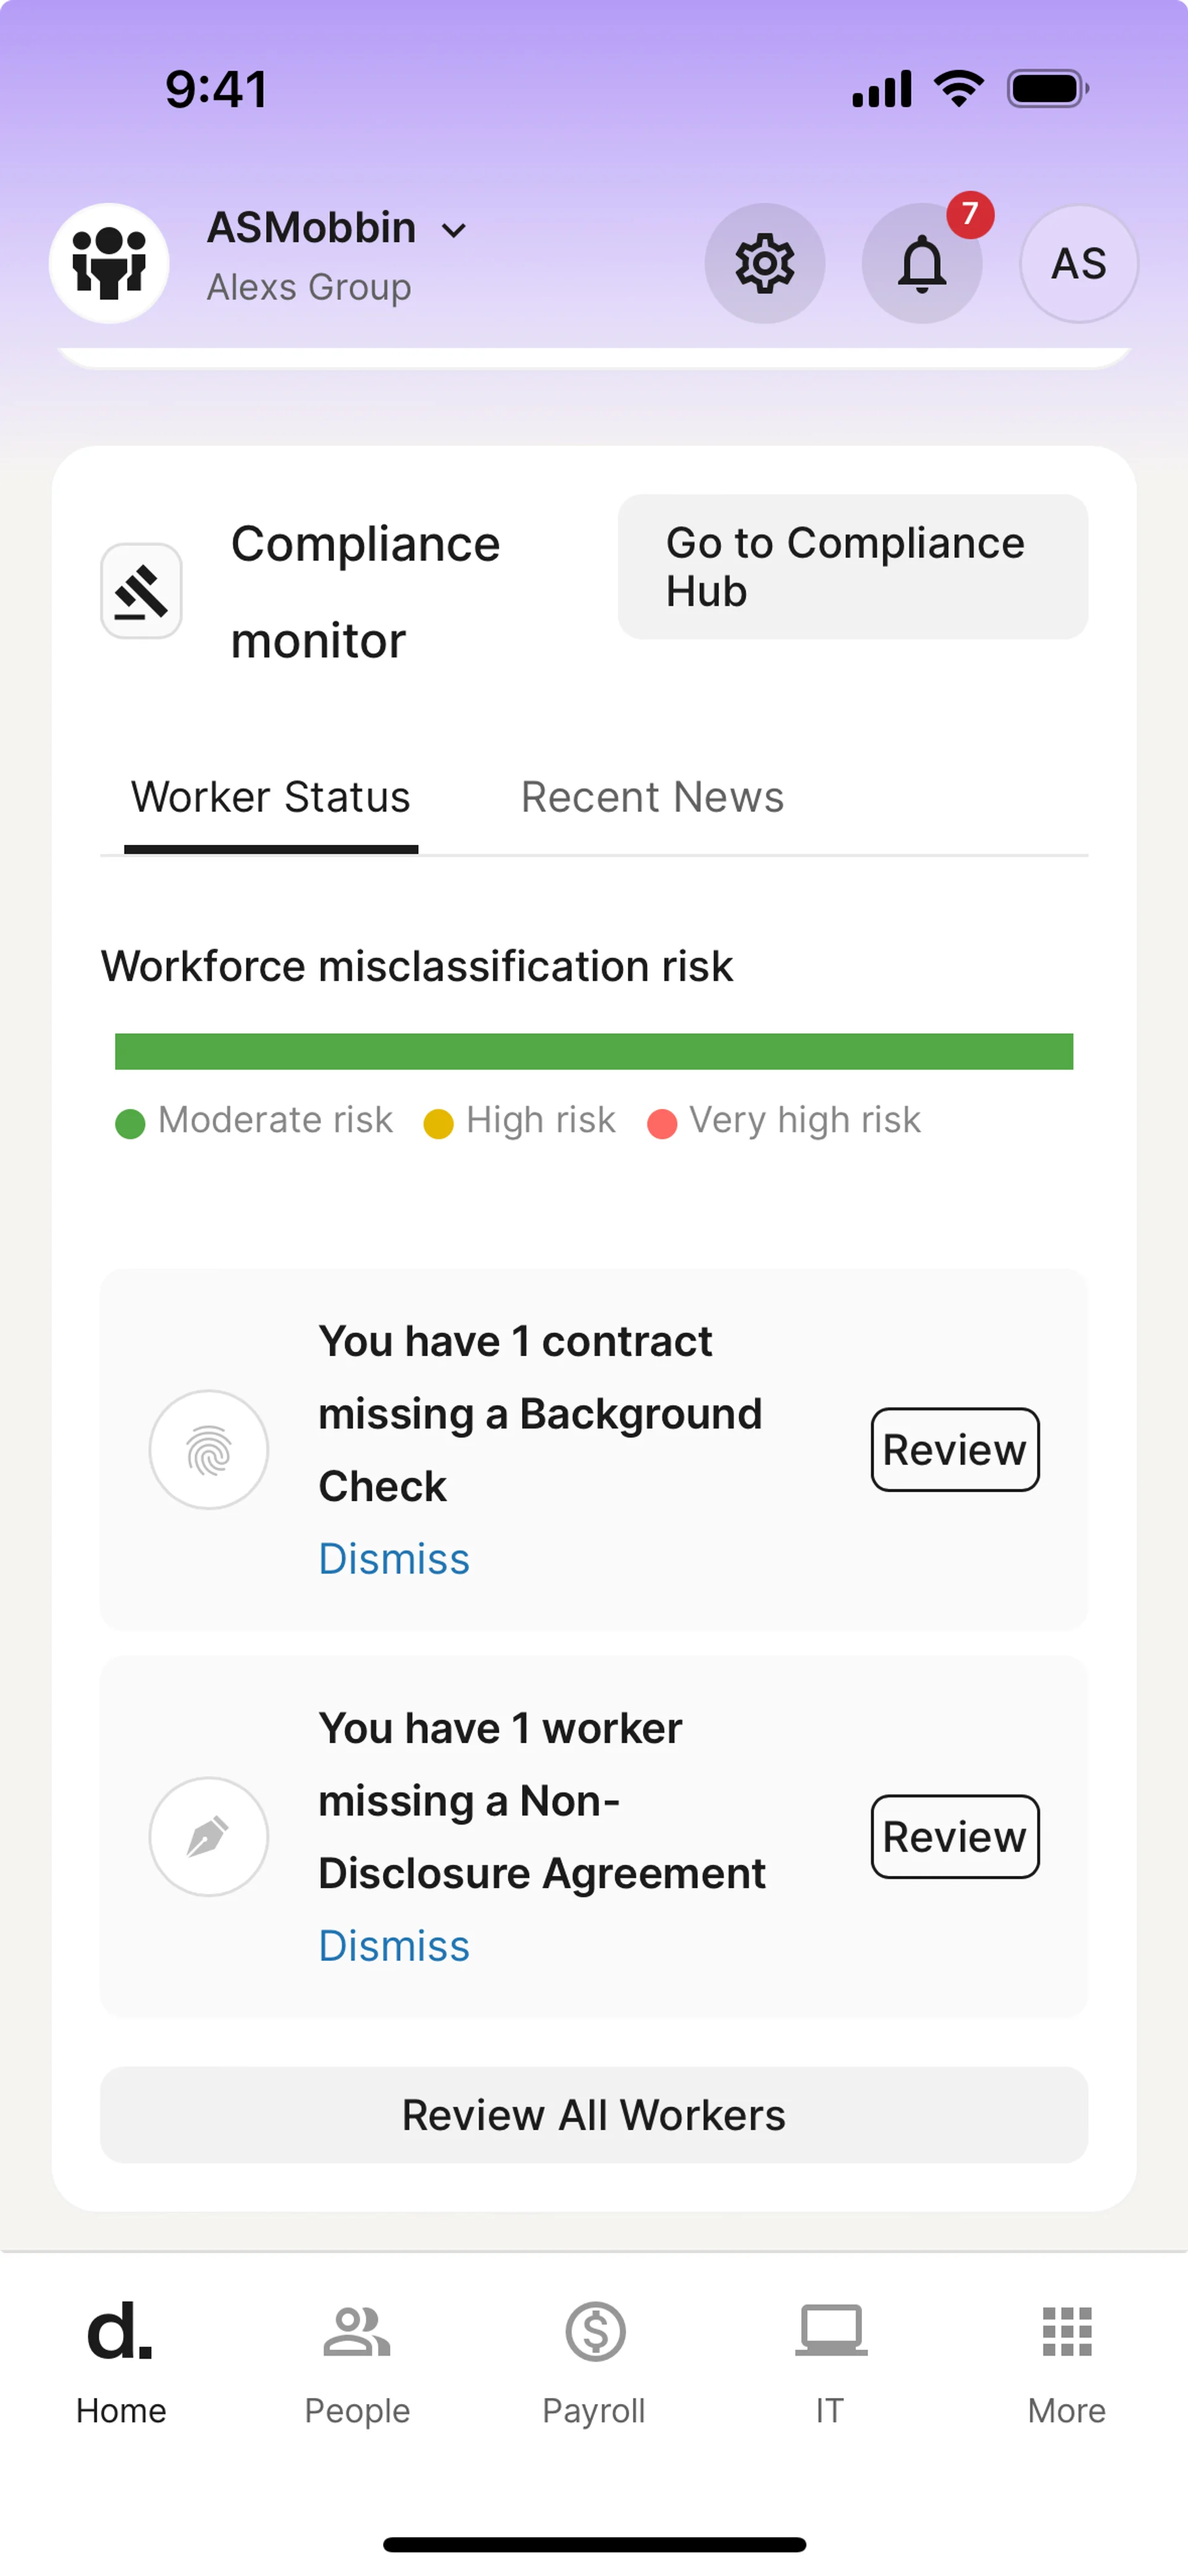
Task: Tap the AS profile avatar
Action: point(1078,263)
